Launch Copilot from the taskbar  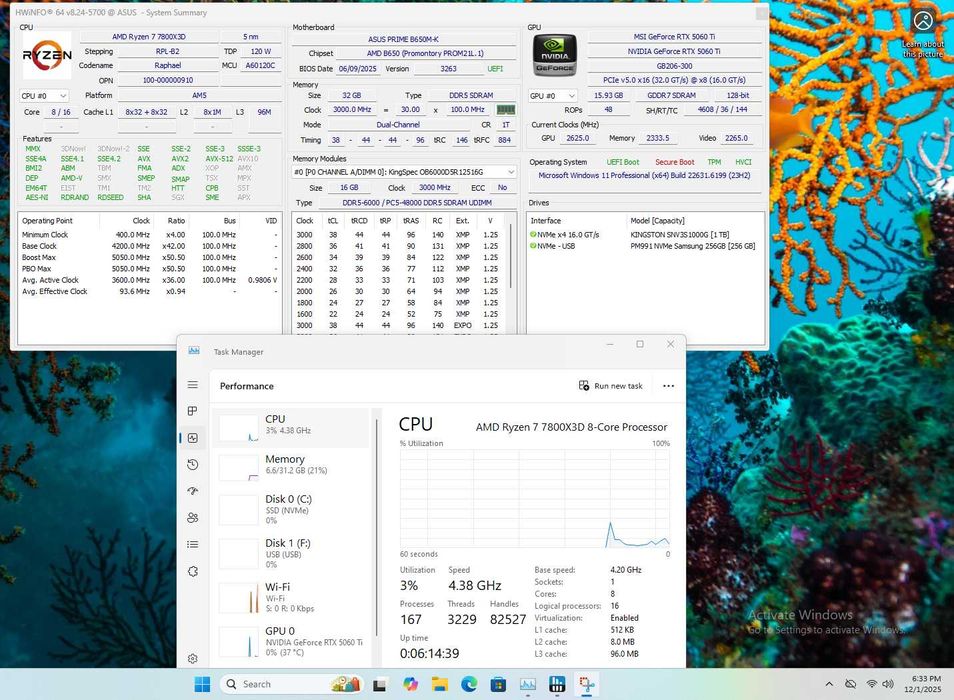(x=410, y=684)
